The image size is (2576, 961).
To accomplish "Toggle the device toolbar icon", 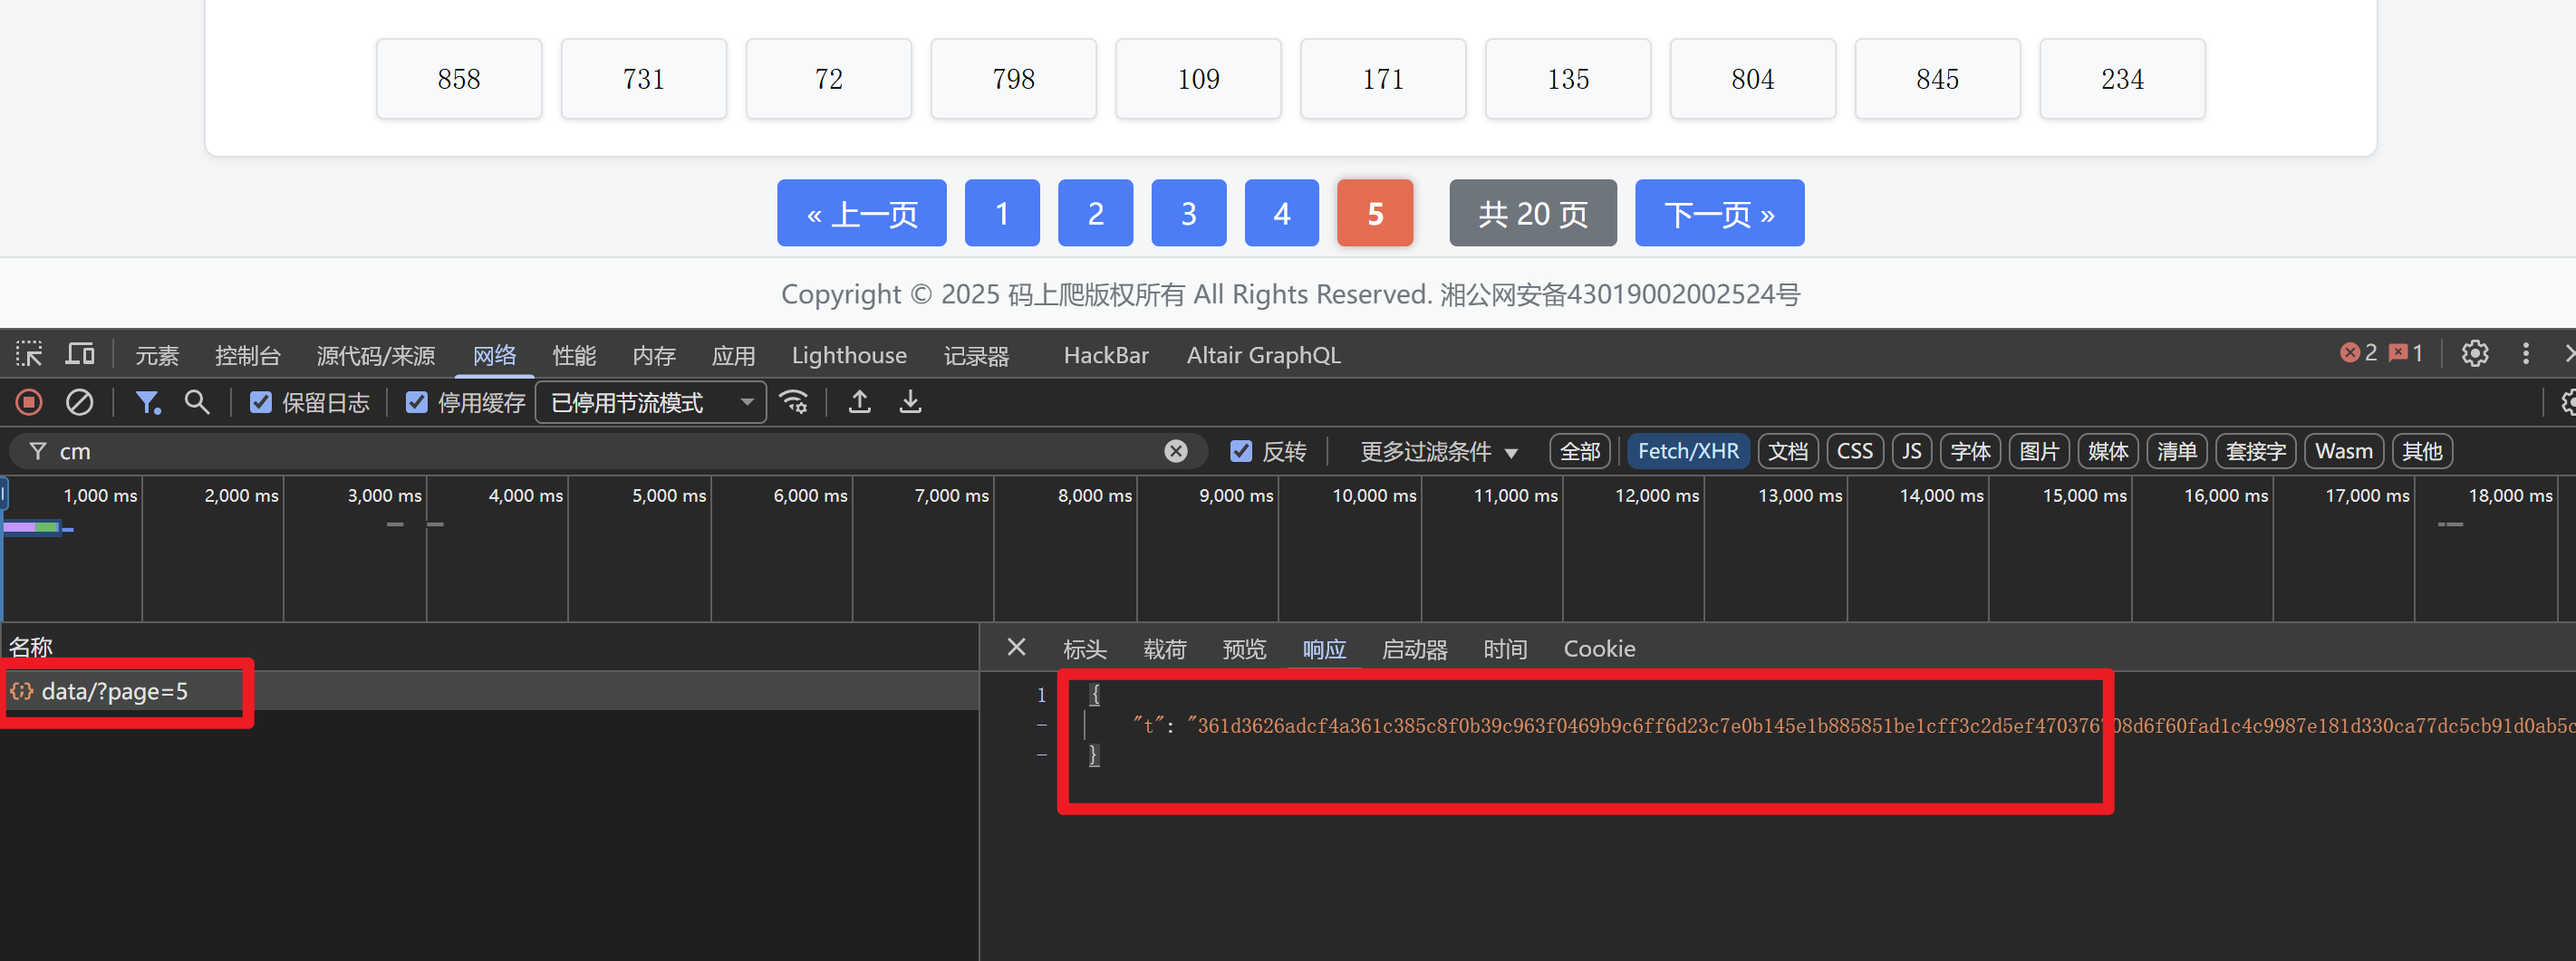I will (80, 354).
